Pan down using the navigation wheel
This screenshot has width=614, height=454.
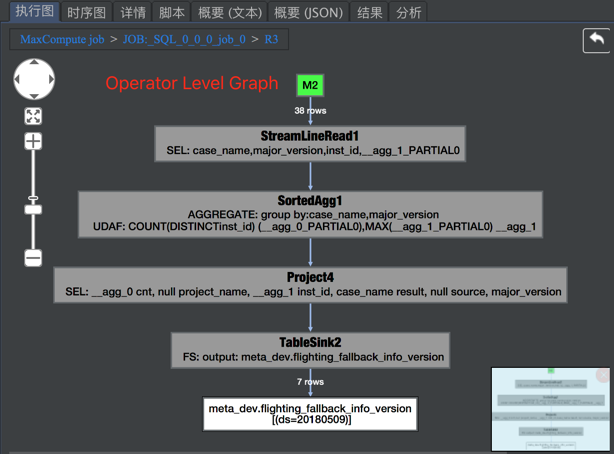pyautogui.click(x=34, y=96)
